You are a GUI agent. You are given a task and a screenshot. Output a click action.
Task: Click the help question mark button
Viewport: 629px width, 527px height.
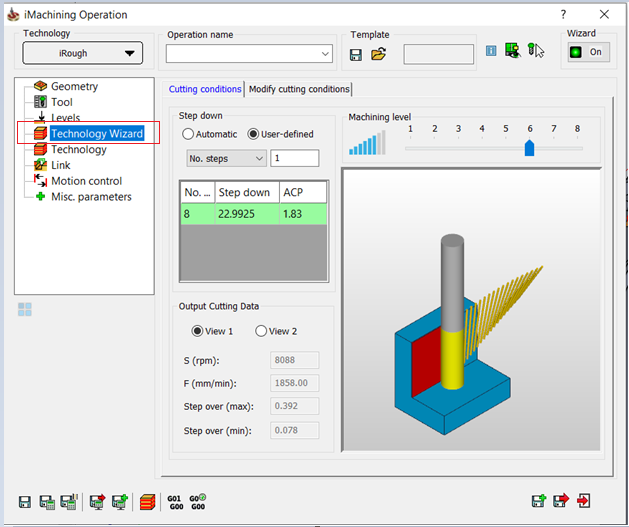point(563,14)
